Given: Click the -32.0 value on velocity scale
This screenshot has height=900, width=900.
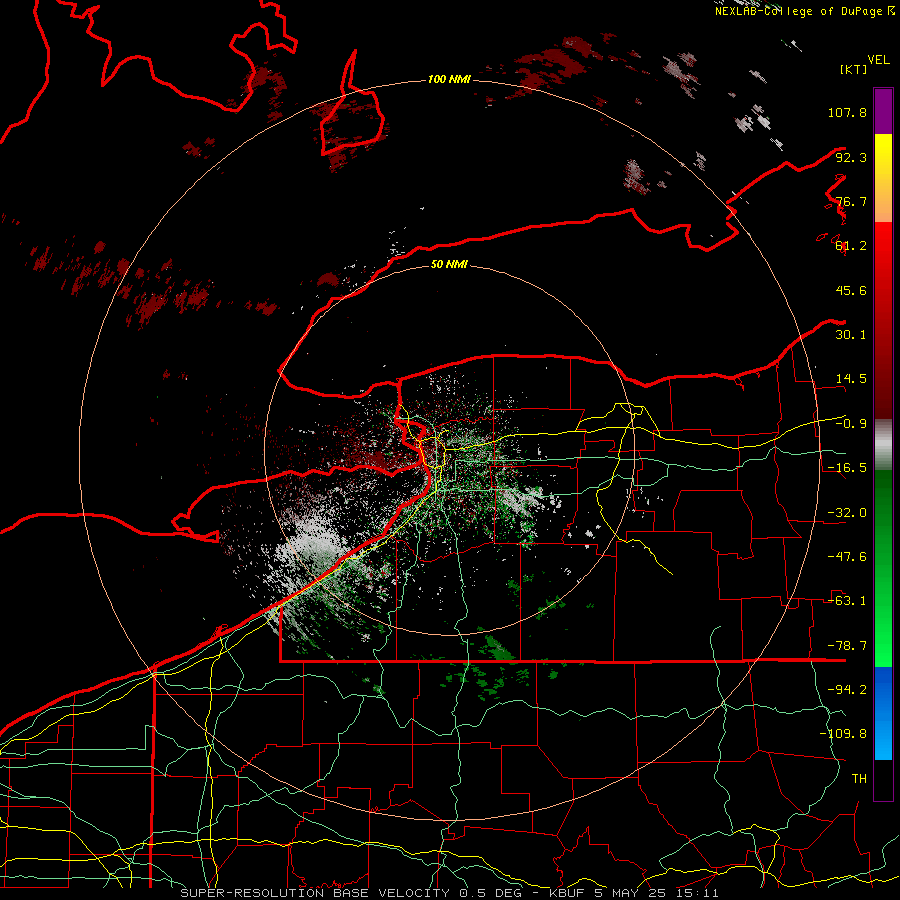Looking at the screenshot, I should (x=847, y=513).
